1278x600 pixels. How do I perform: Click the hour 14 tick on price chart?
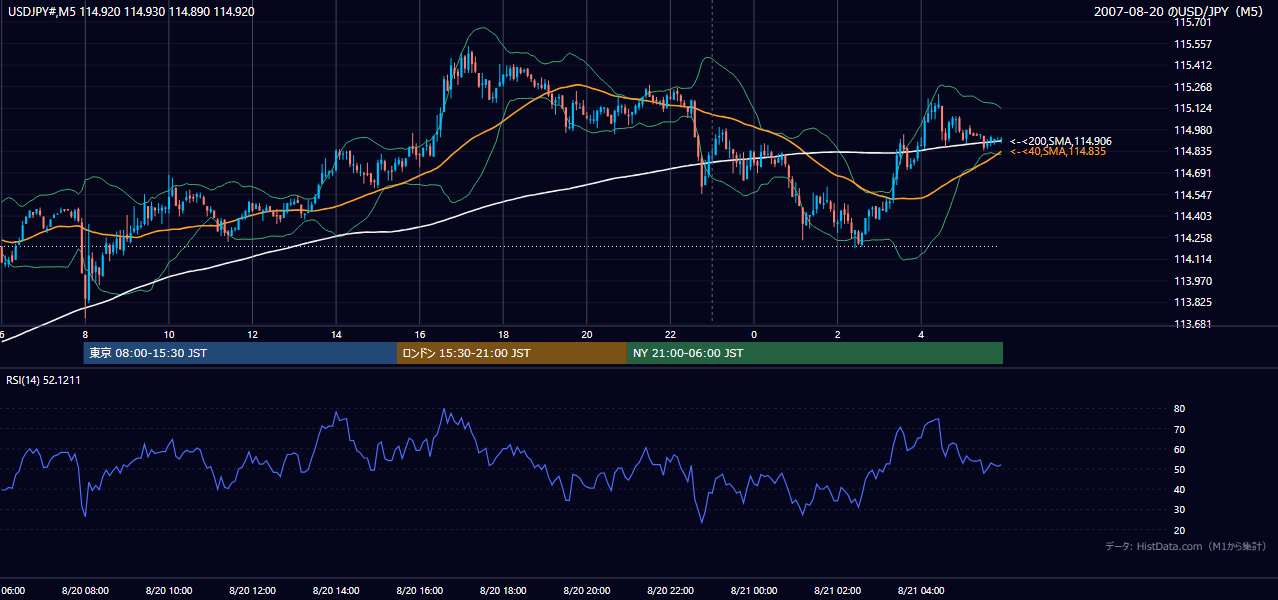(x=336, y=335)
